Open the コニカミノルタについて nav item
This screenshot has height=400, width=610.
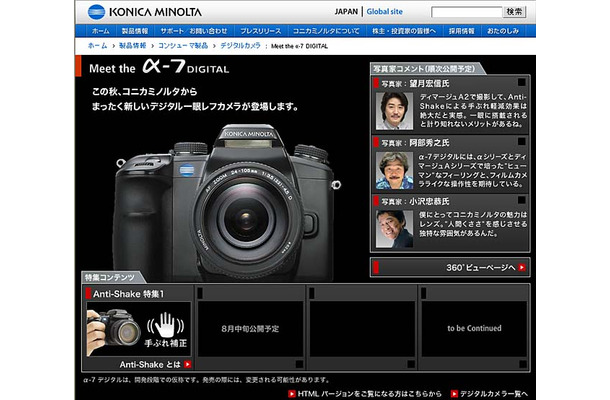point(326,31)
